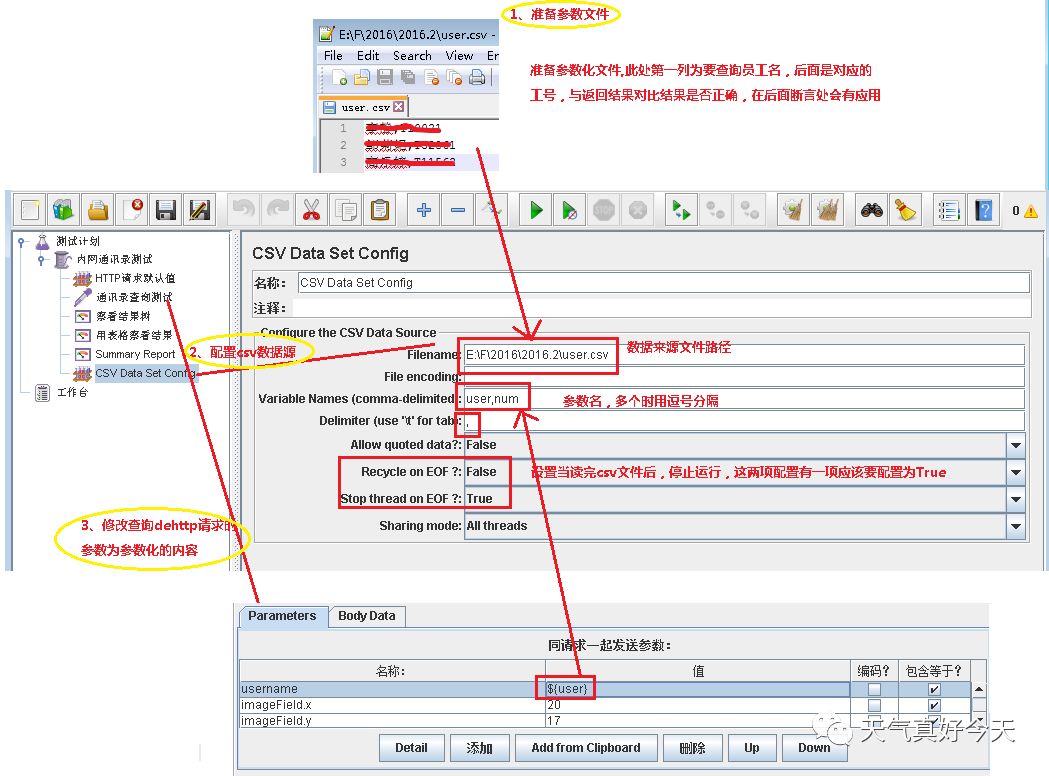Viewport: 1049px width, 776px height.
Task: Click the Add from Clipboard button
Action: tap(586, 748)
